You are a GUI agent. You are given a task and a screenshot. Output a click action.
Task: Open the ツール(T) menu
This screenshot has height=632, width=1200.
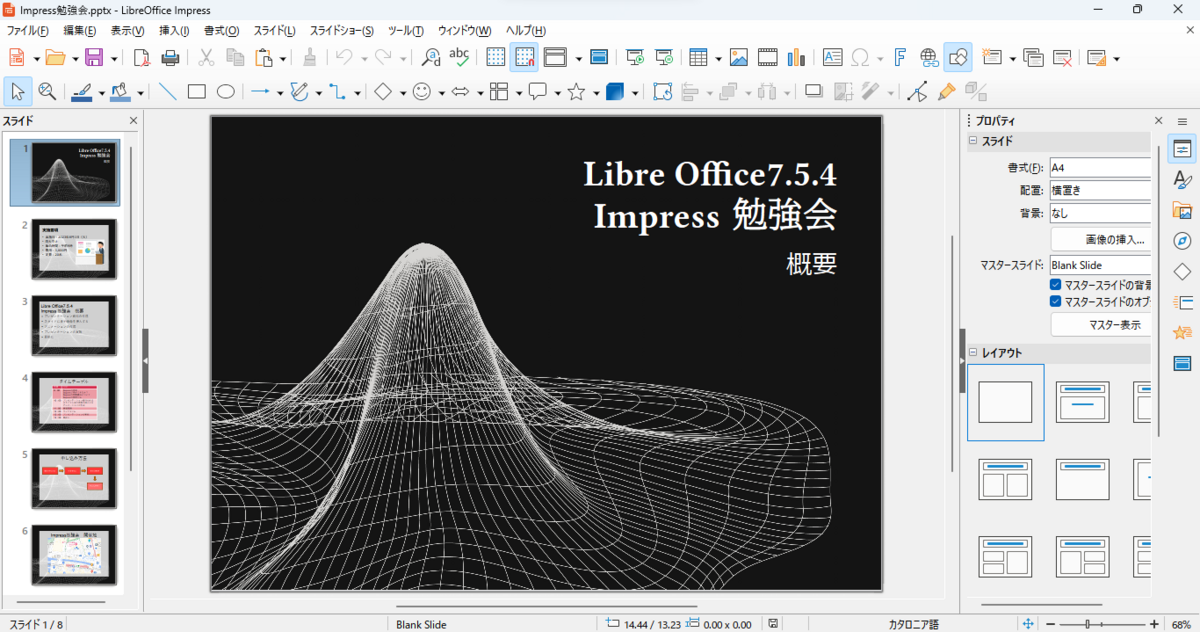click(405, 31)
